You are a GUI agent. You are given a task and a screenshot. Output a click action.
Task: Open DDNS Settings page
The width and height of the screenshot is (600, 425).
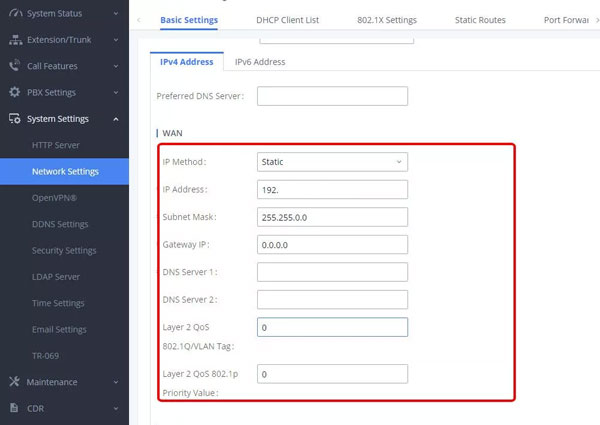[x=60, y=224]
